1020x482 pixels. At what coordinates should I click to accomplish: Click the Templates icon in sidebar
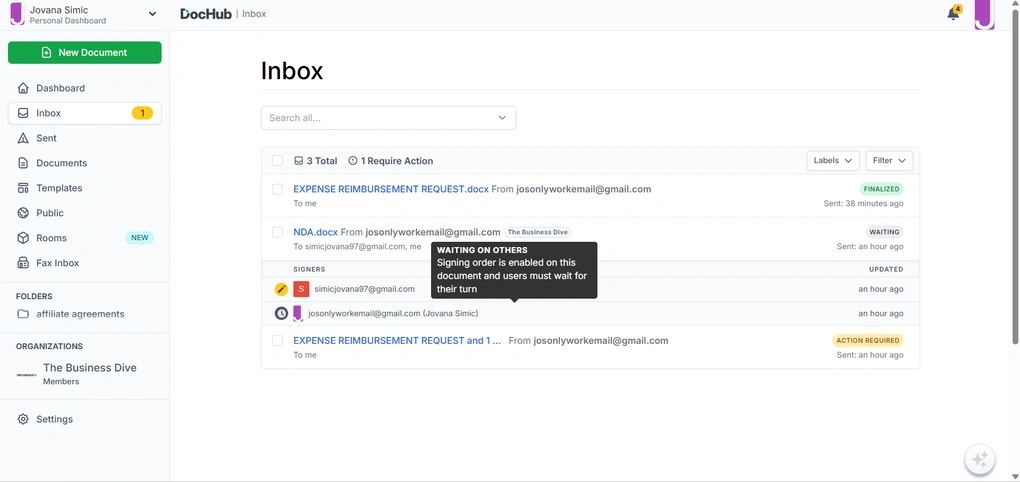click(x=23, y=188)
